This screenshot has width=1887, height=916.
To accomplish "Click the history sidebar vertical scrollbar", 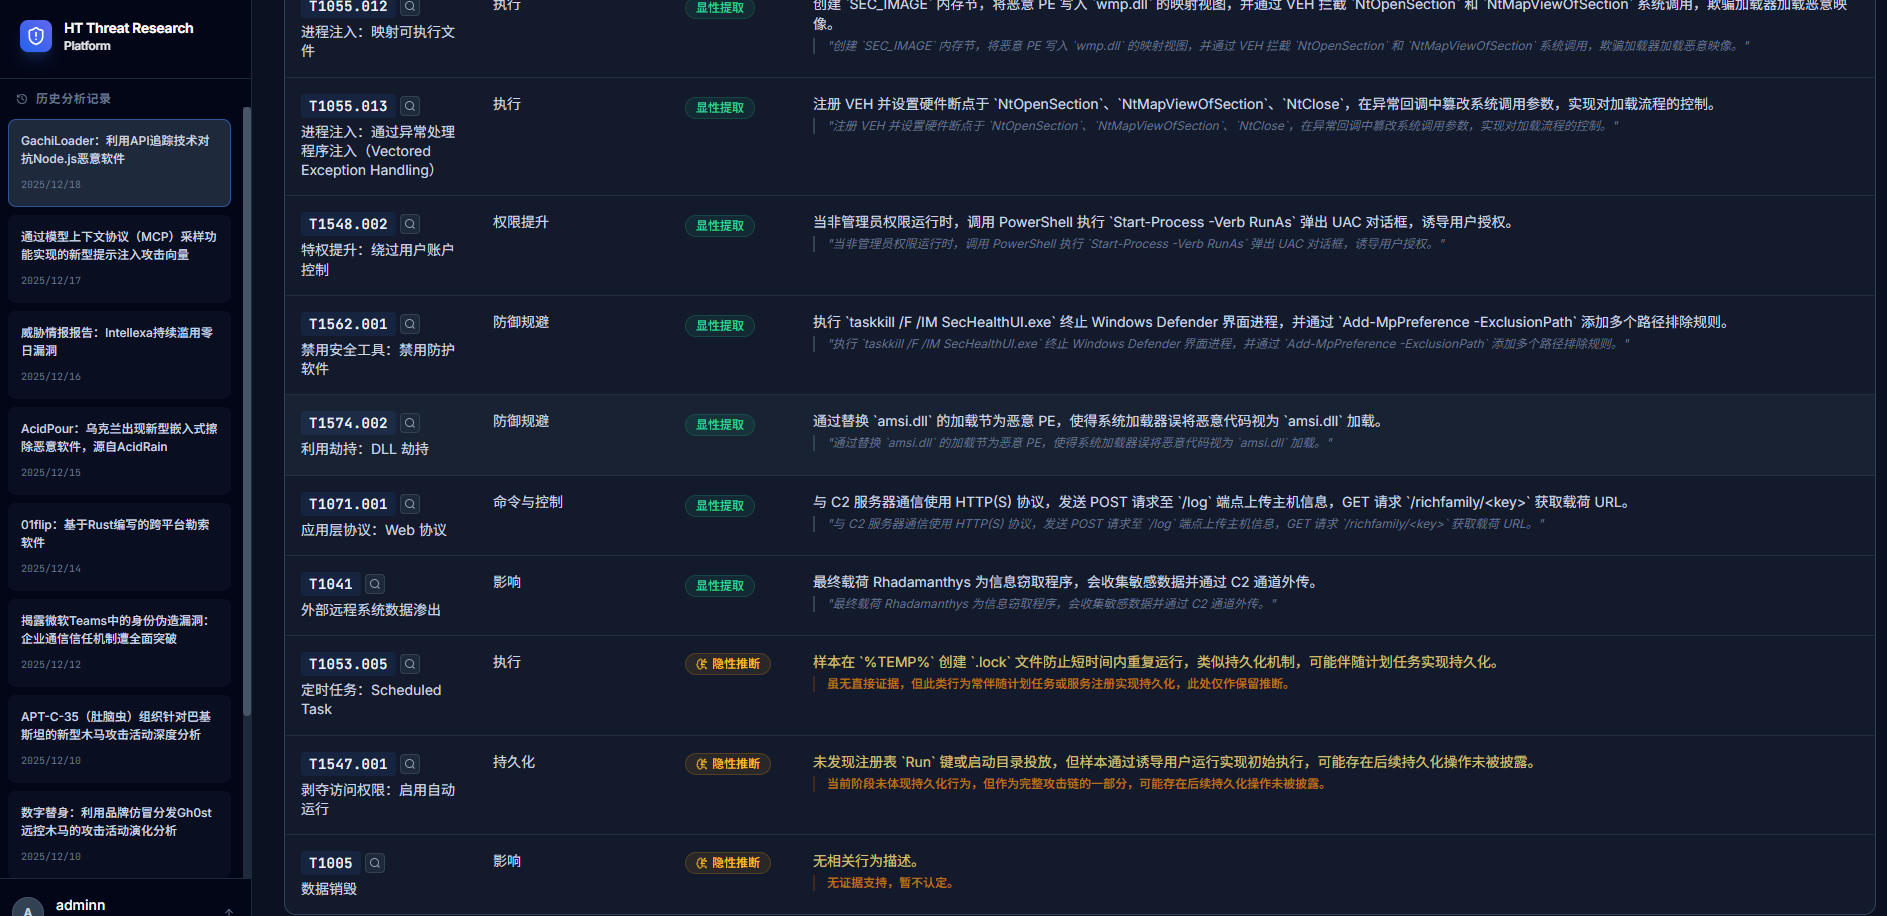I will tap(246, 400).
